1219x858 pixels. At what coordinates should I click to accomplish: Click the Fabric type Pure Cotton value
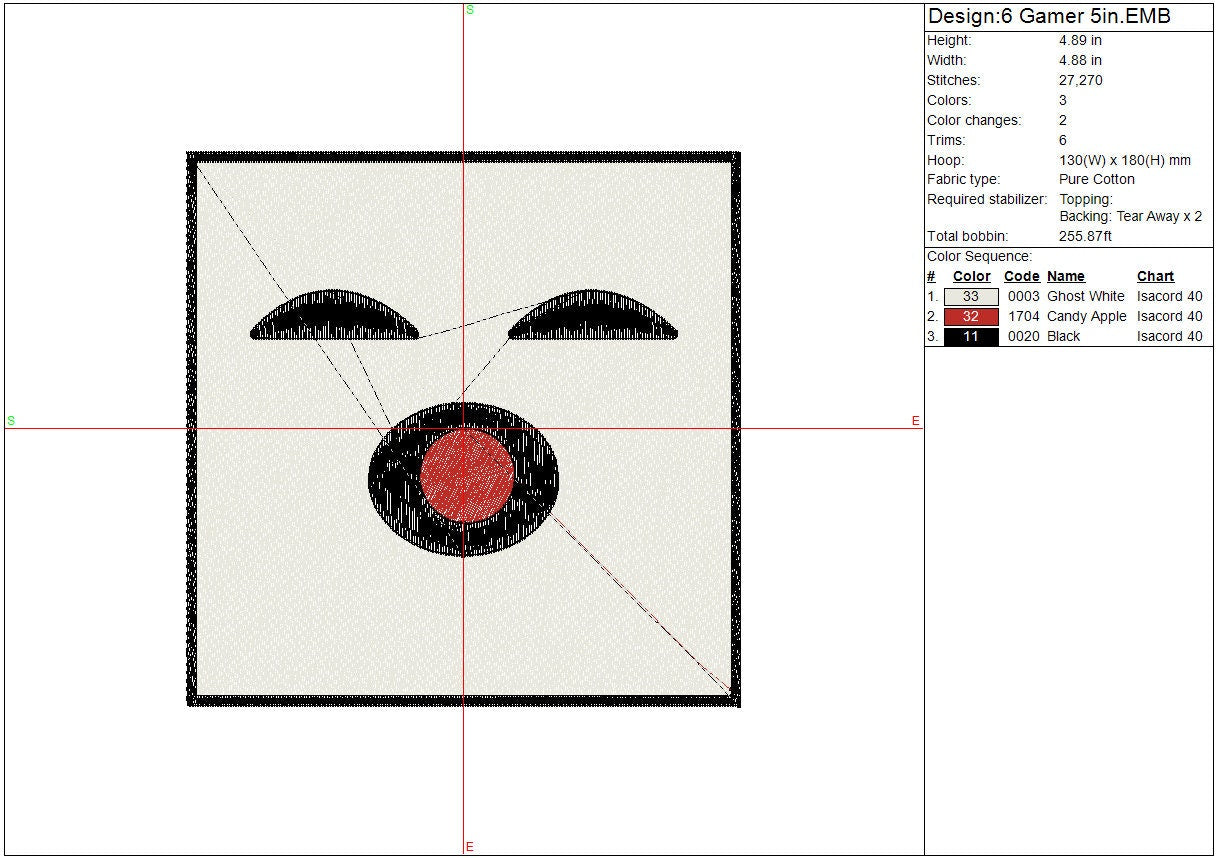pos(1097,180)
